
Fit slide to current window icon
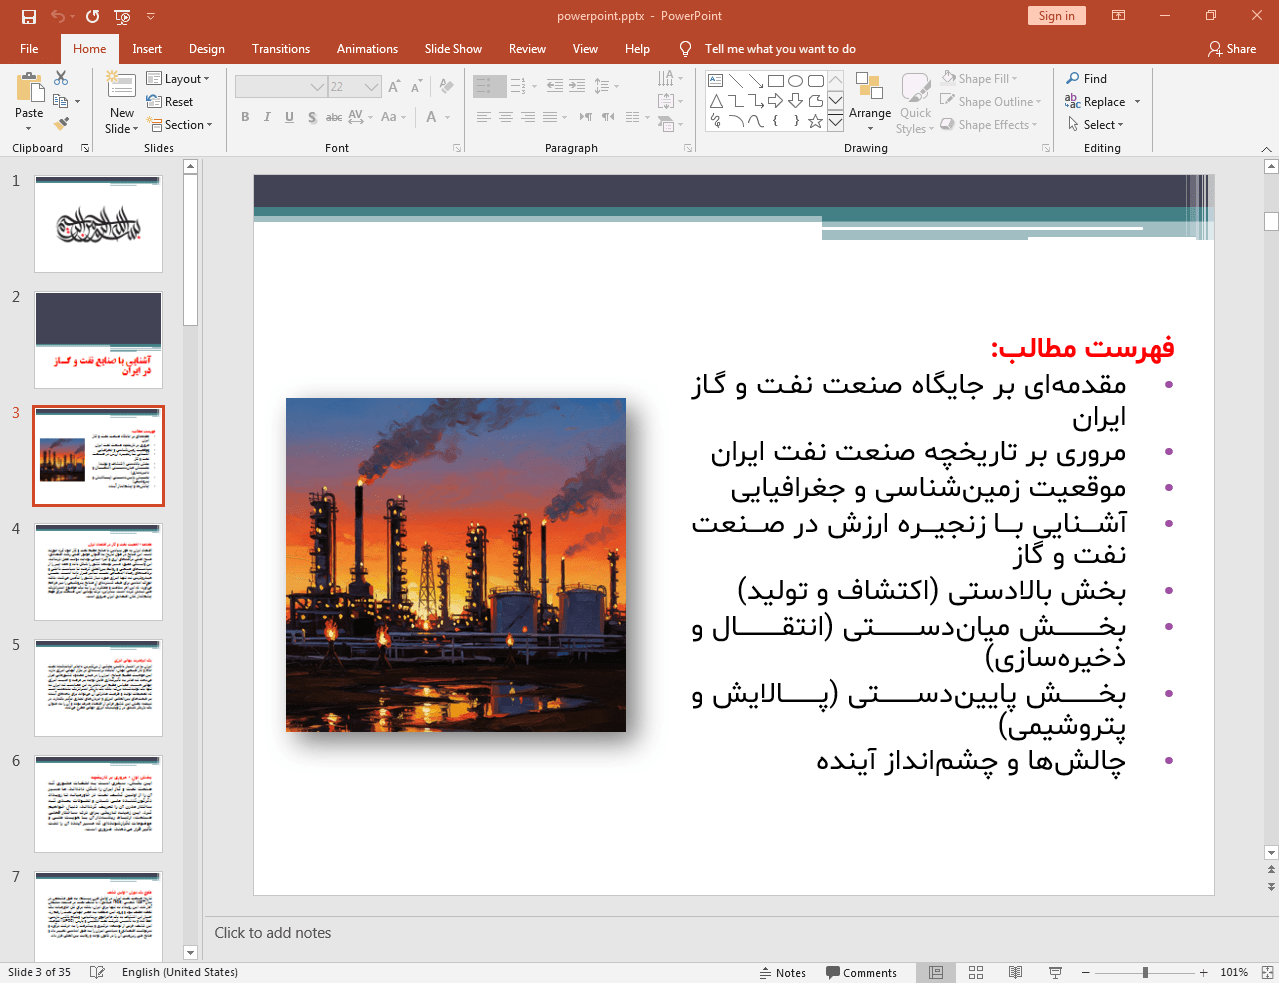1267,972
